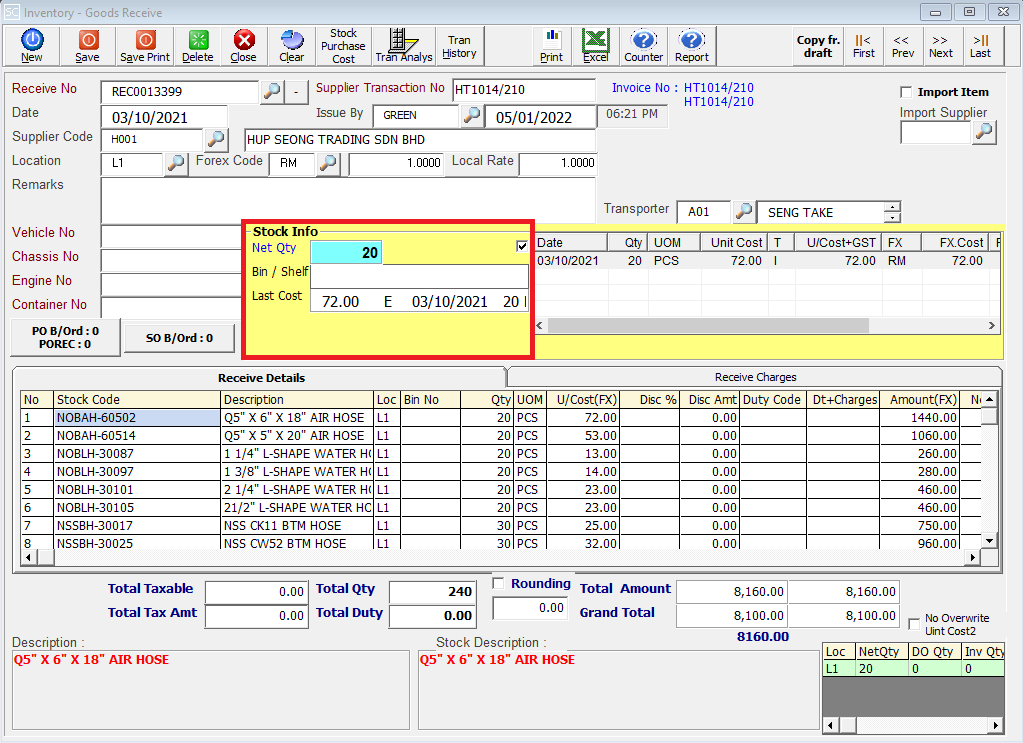Click the Copy fr. draft button

click(818, 46)
